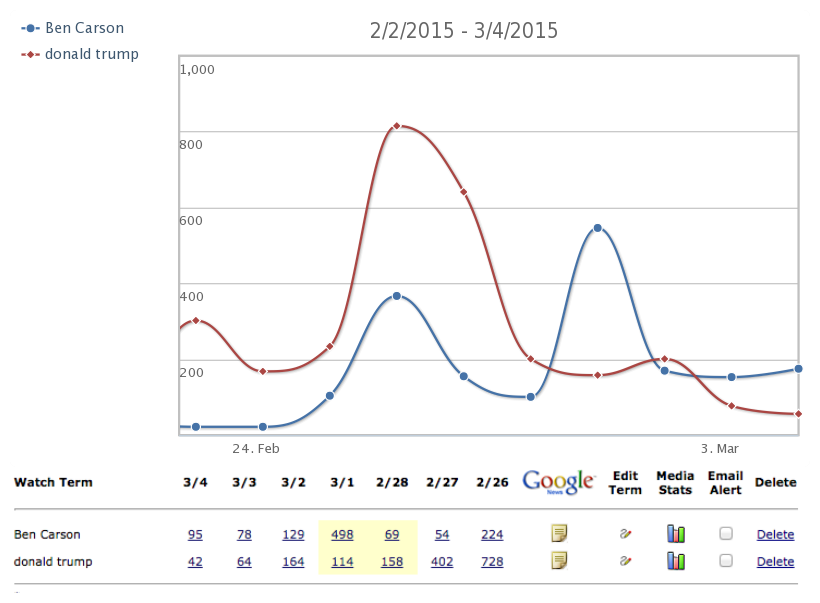Screen dimensions: 820x603
Task: Open Ben Carson 3/1 count of 498
Action: [343, 535]
